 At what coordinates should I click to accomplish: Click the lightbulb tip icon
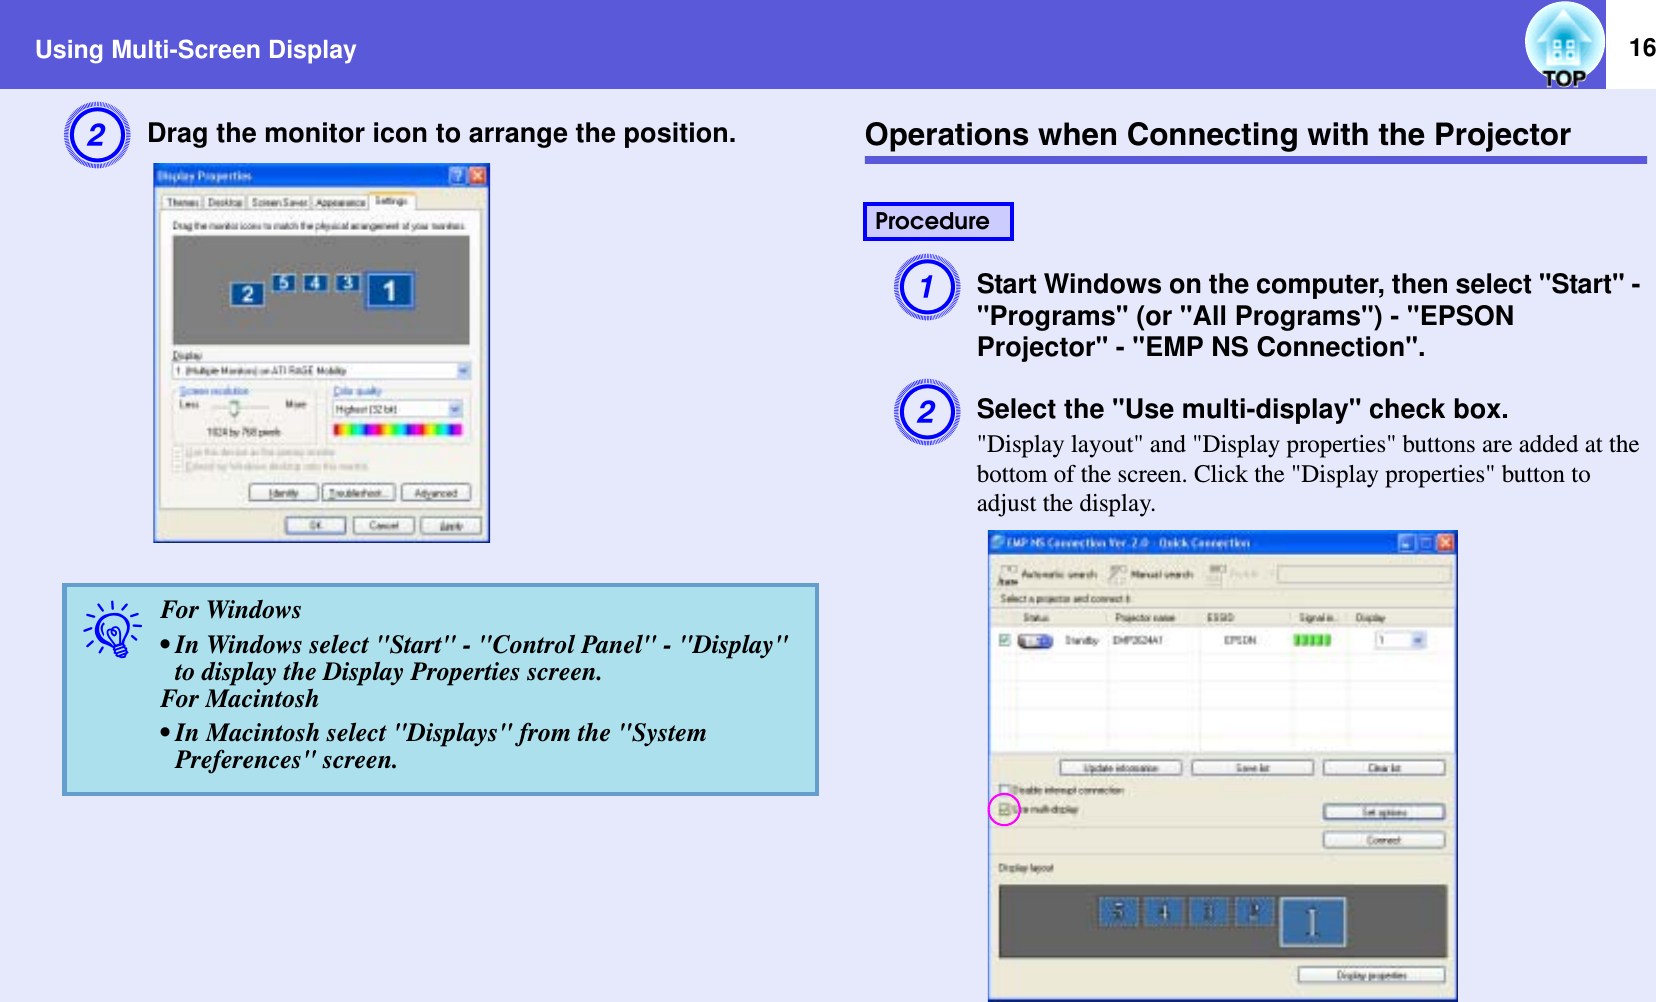112,629
